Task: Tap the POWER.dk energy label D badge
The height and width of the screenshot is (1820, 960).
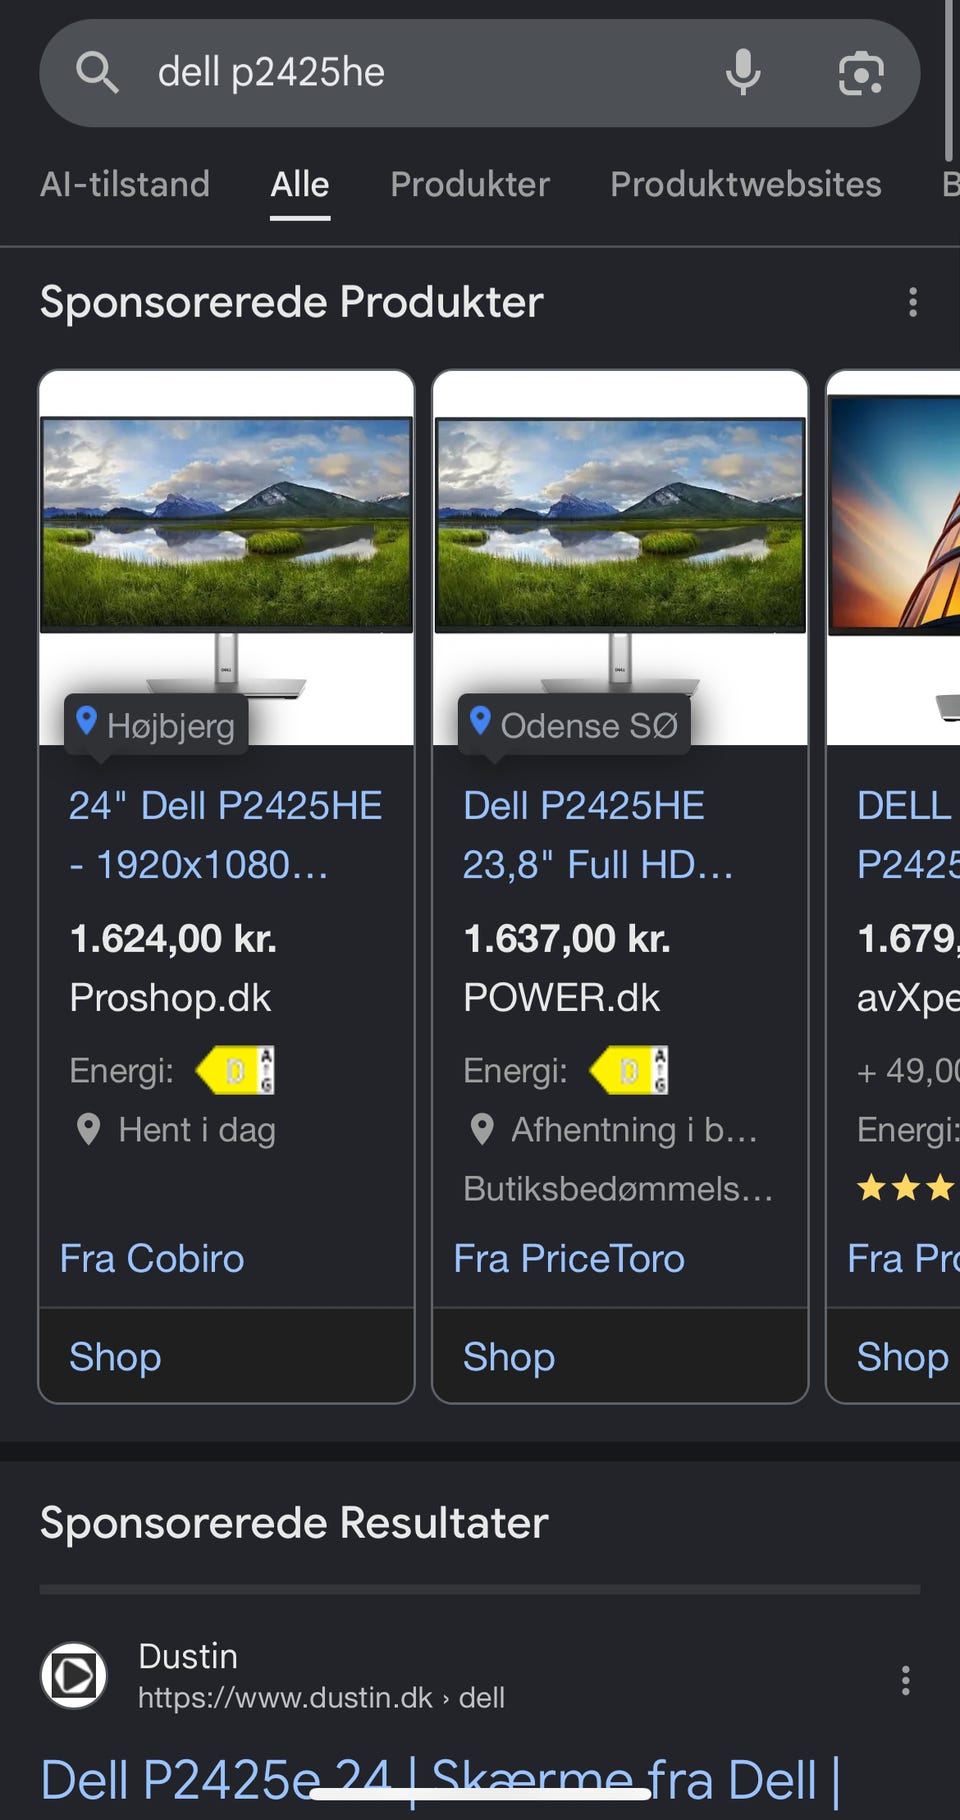Action: pyautogui.click(x=629, y=1071)
